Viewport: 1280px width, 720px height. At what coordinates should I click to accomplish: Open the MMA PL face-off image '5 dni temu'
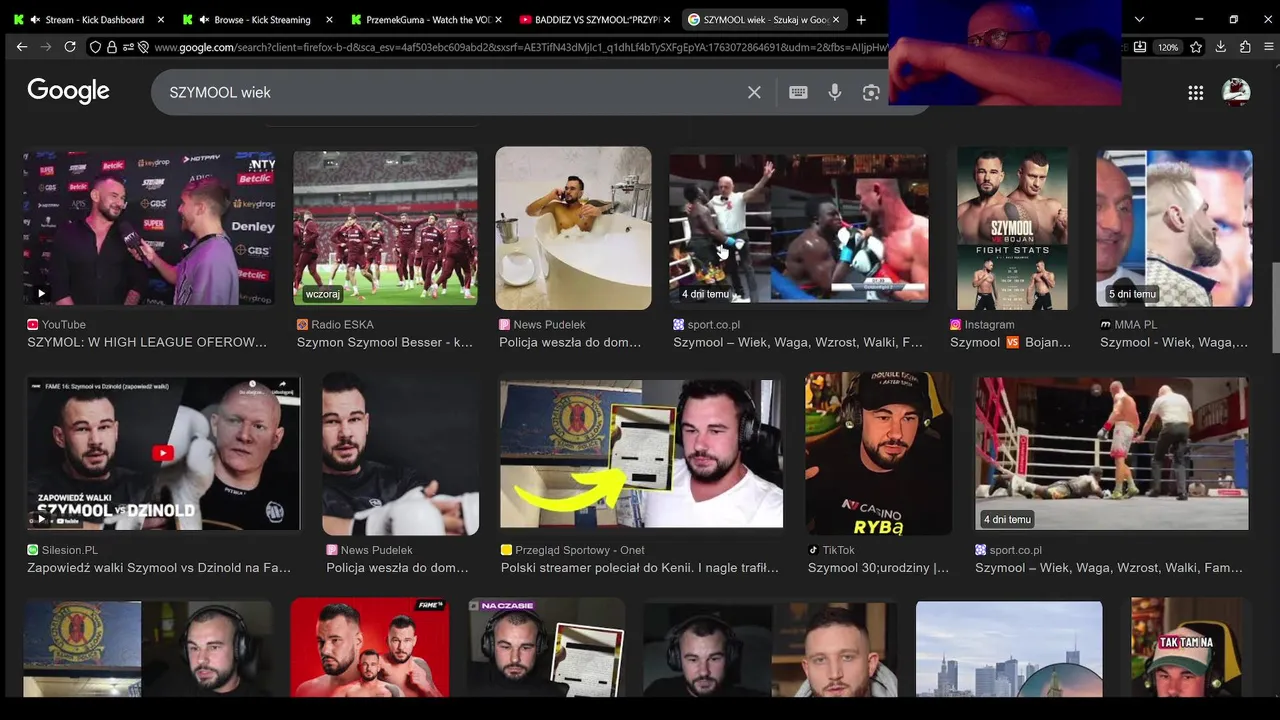[x=1174, y=228]
